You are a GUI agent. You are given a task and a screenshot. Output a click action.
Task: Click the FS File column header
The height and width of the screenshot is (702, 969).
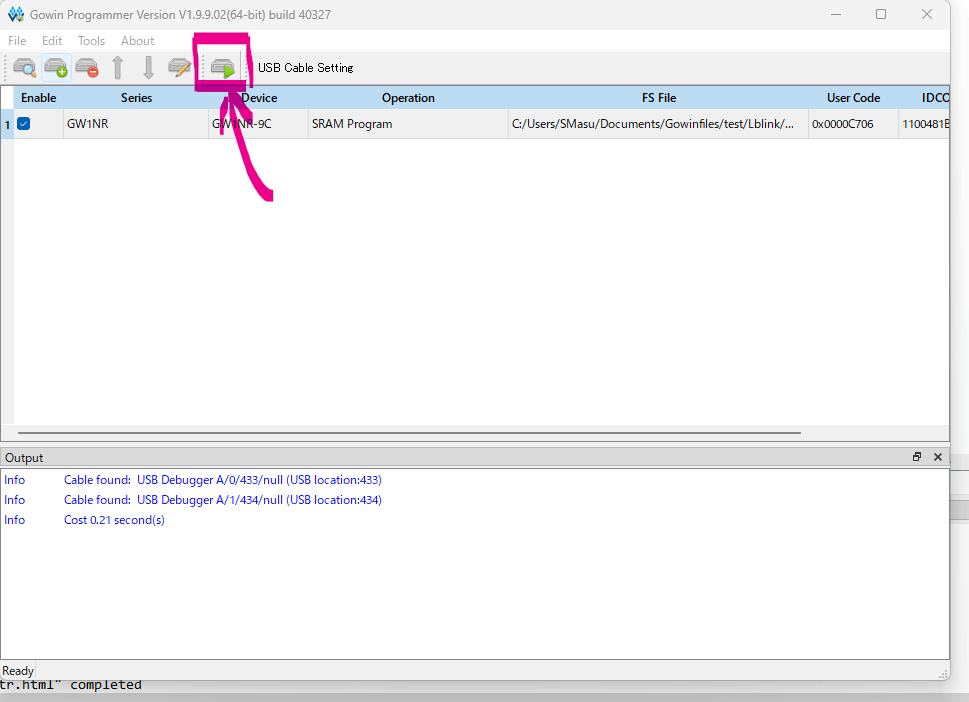tap(658, 98)
